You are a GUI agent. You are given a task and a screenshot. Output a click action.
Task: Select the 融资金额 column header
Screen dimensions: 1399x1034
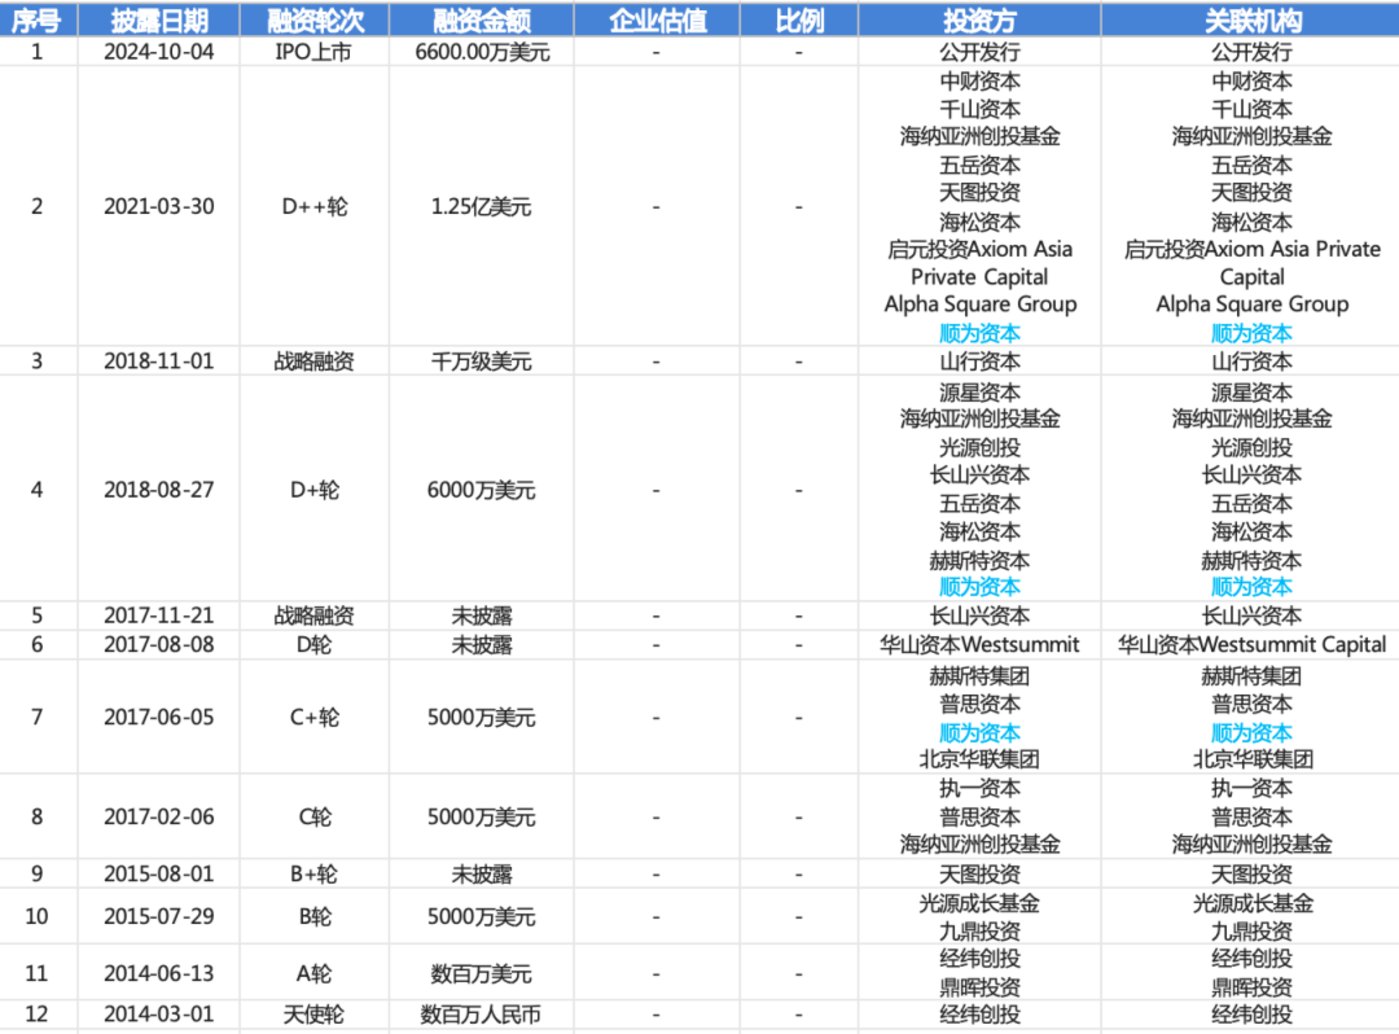(481, 20)
